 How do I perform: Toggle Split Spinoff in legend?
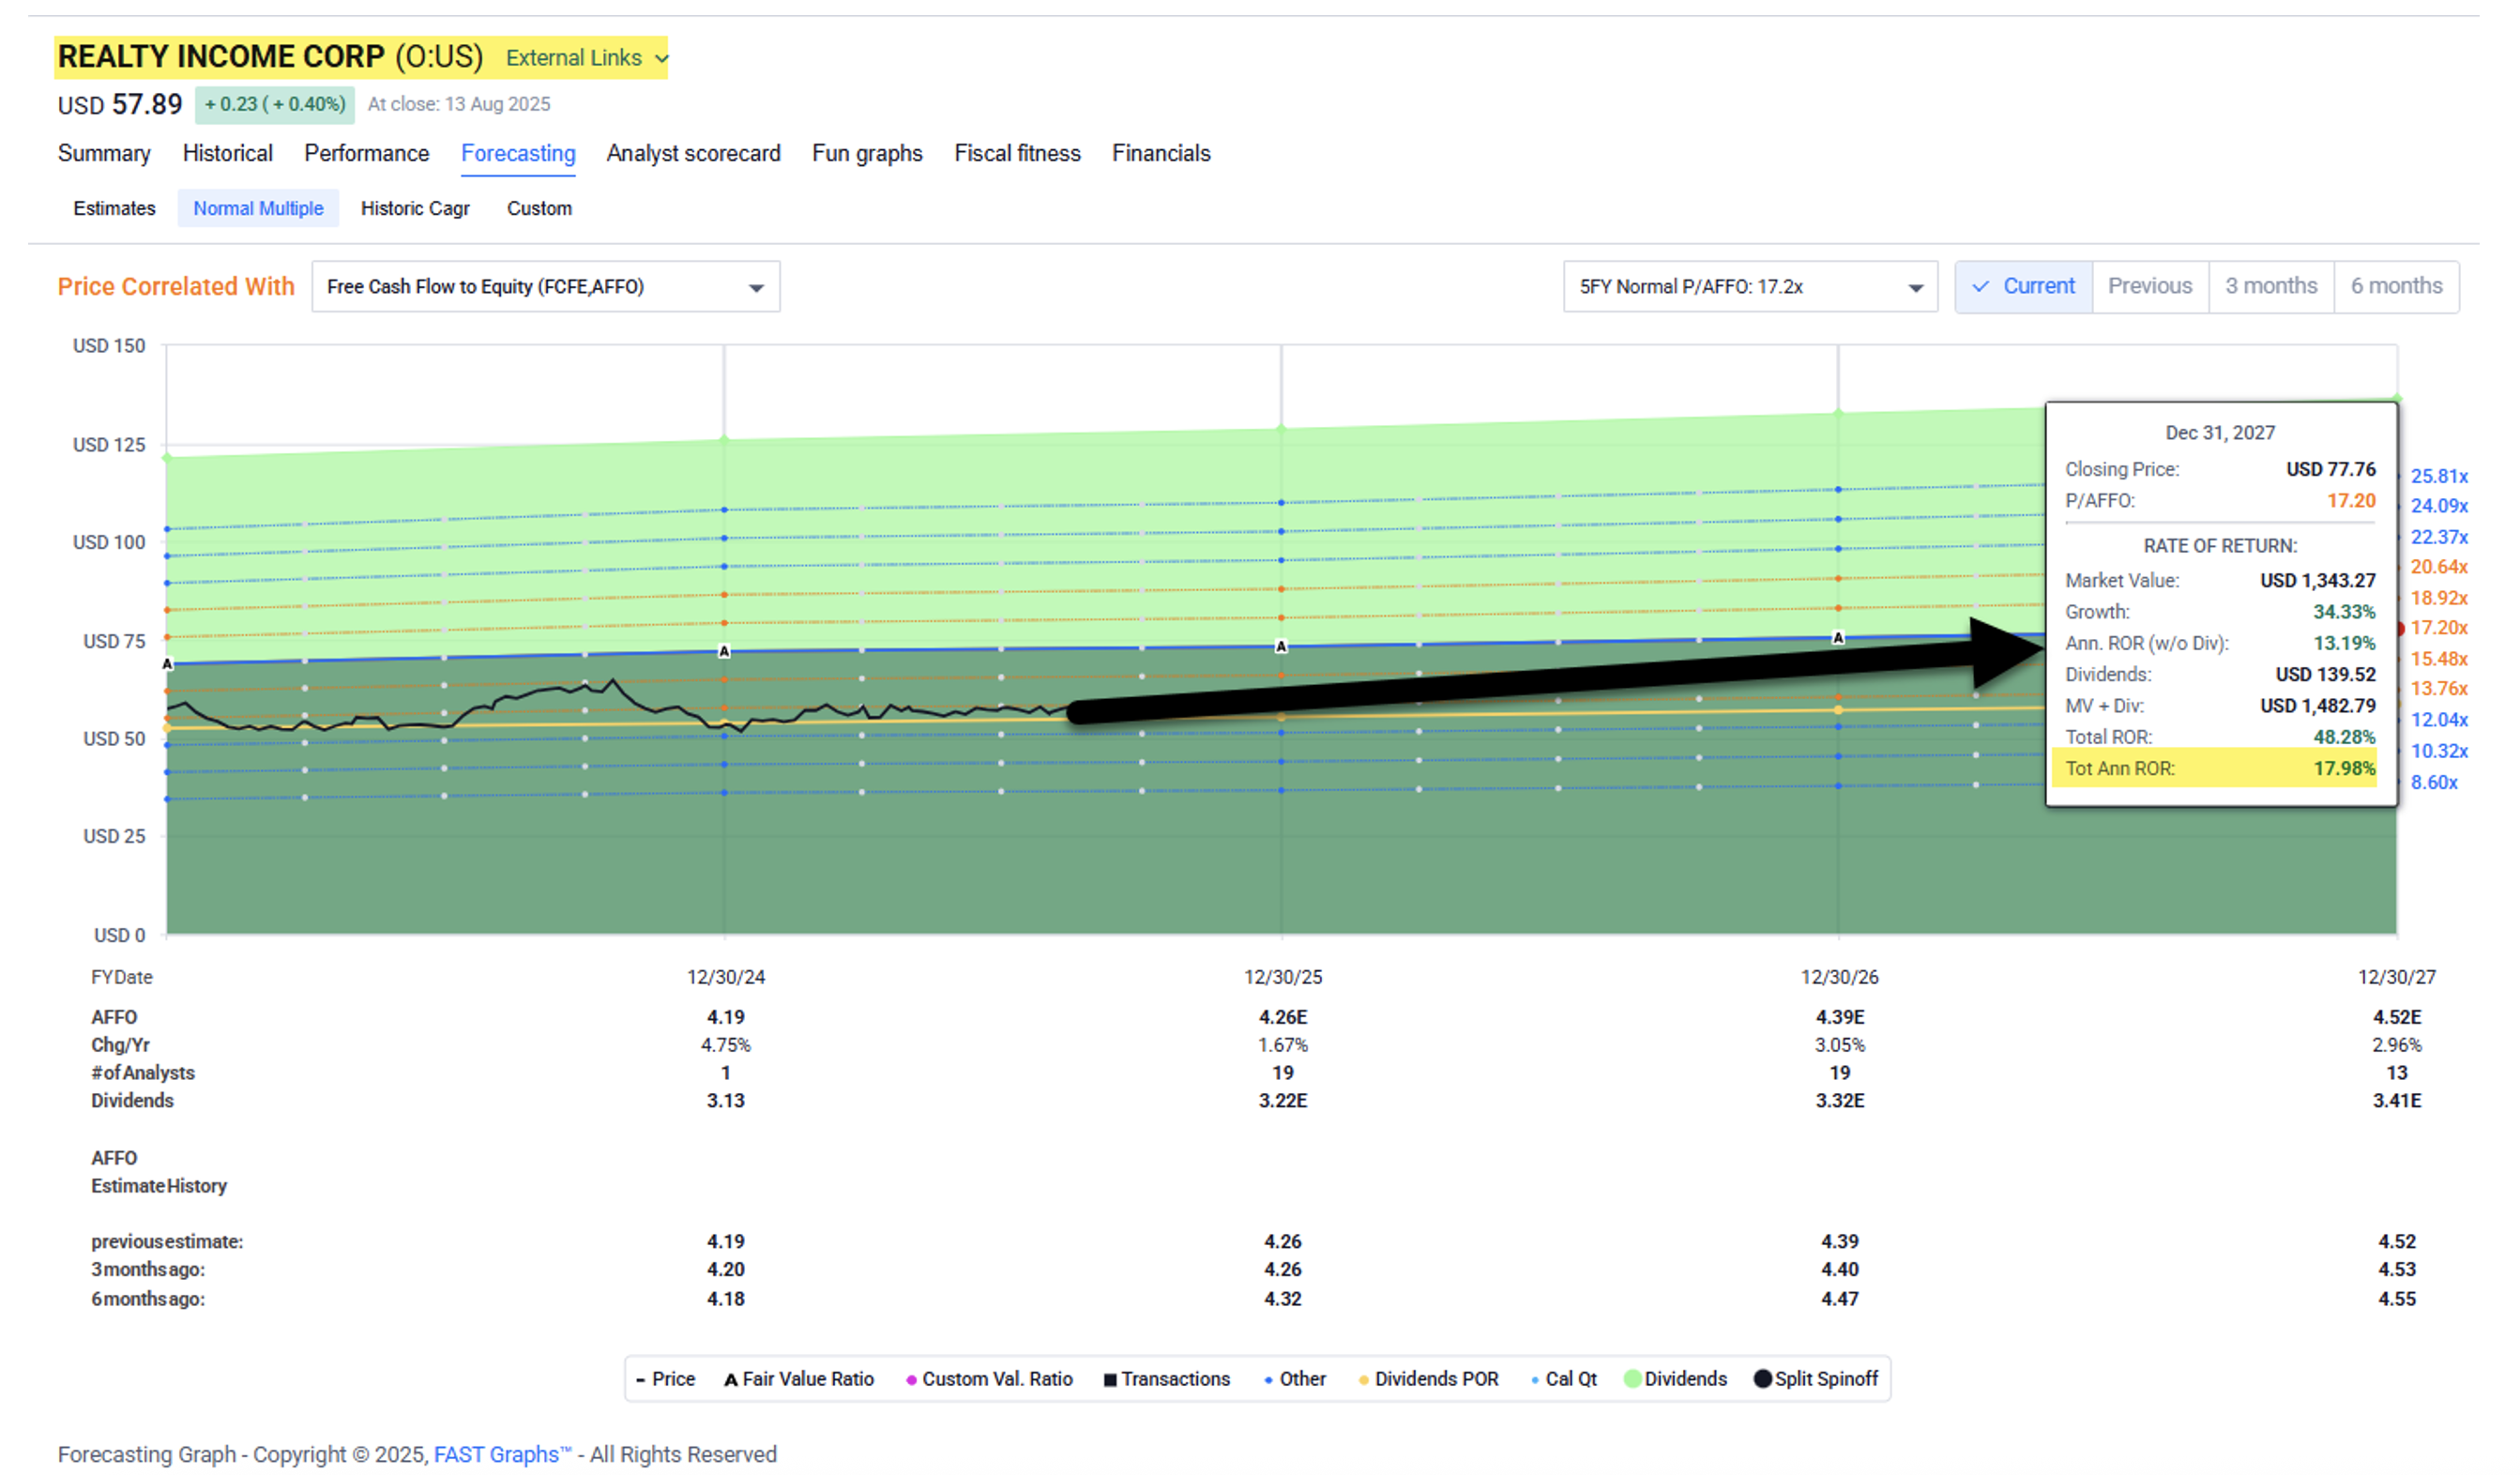pos(1816,1379)
